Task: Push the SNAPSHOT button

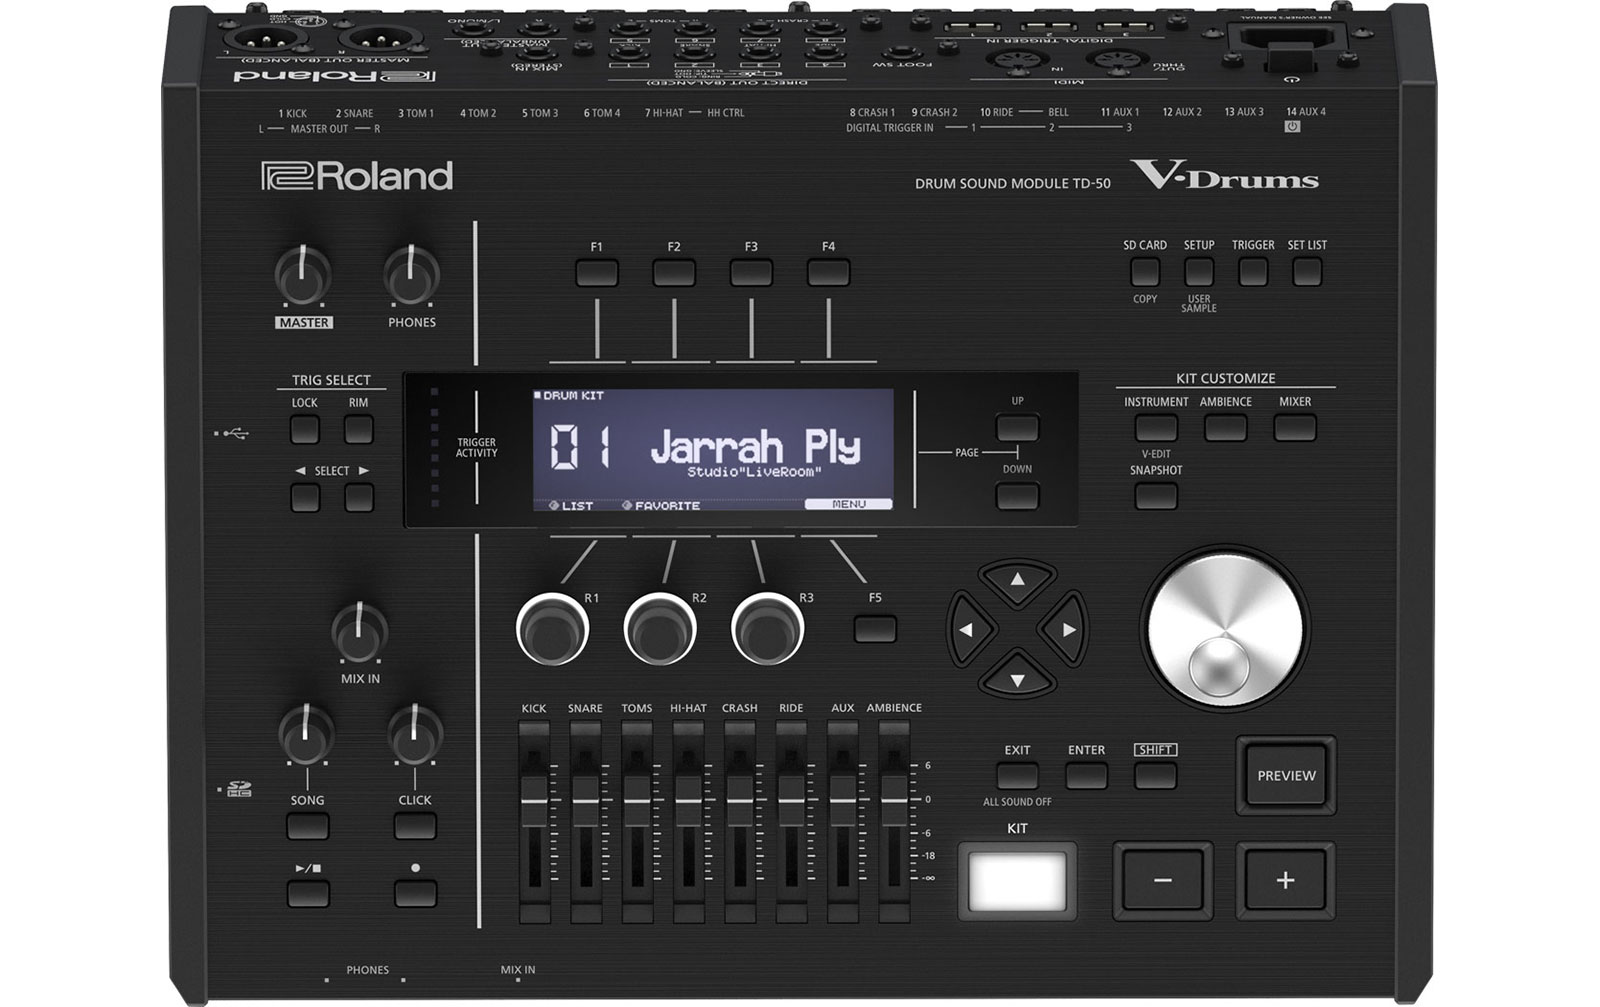Action: tap(1156, 495)
